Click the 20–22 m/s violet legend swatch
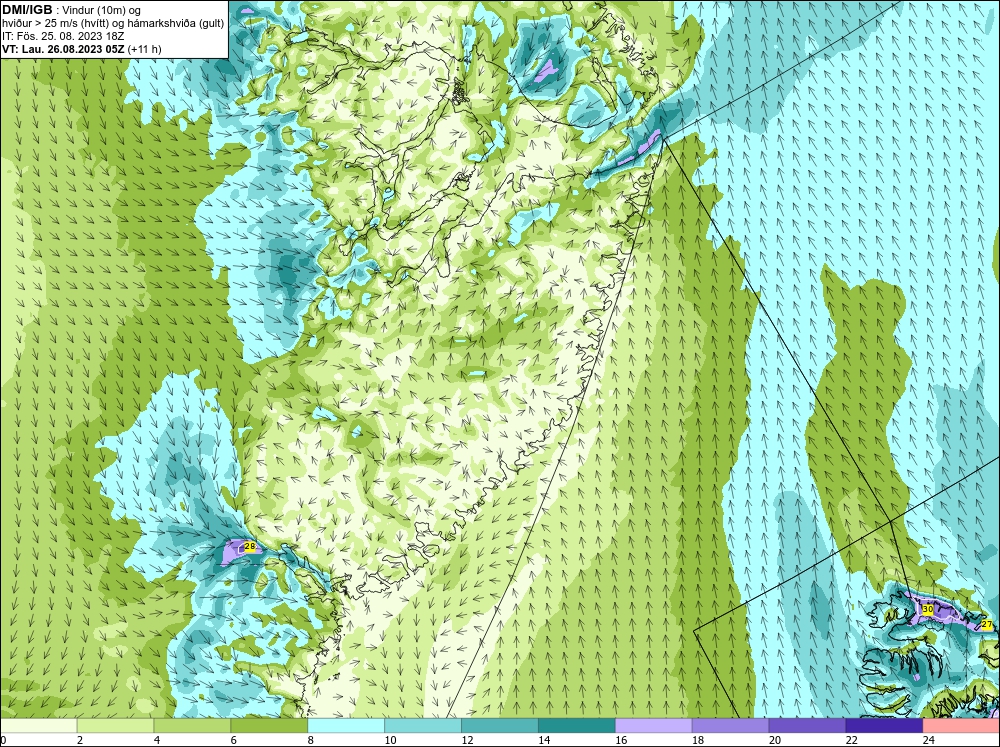This screenshot has width=1000, height=747. click(807, 726)
